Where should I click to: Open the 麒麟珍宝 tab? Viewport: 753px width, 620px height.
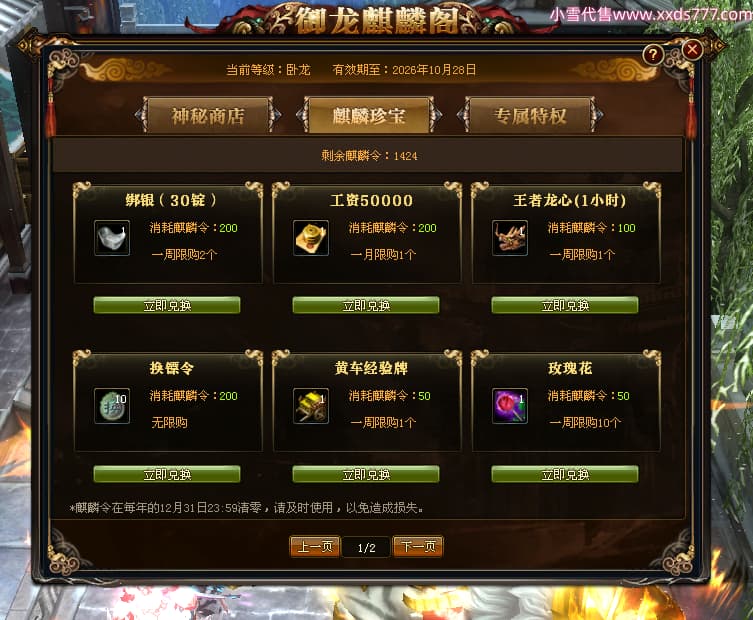369,115
